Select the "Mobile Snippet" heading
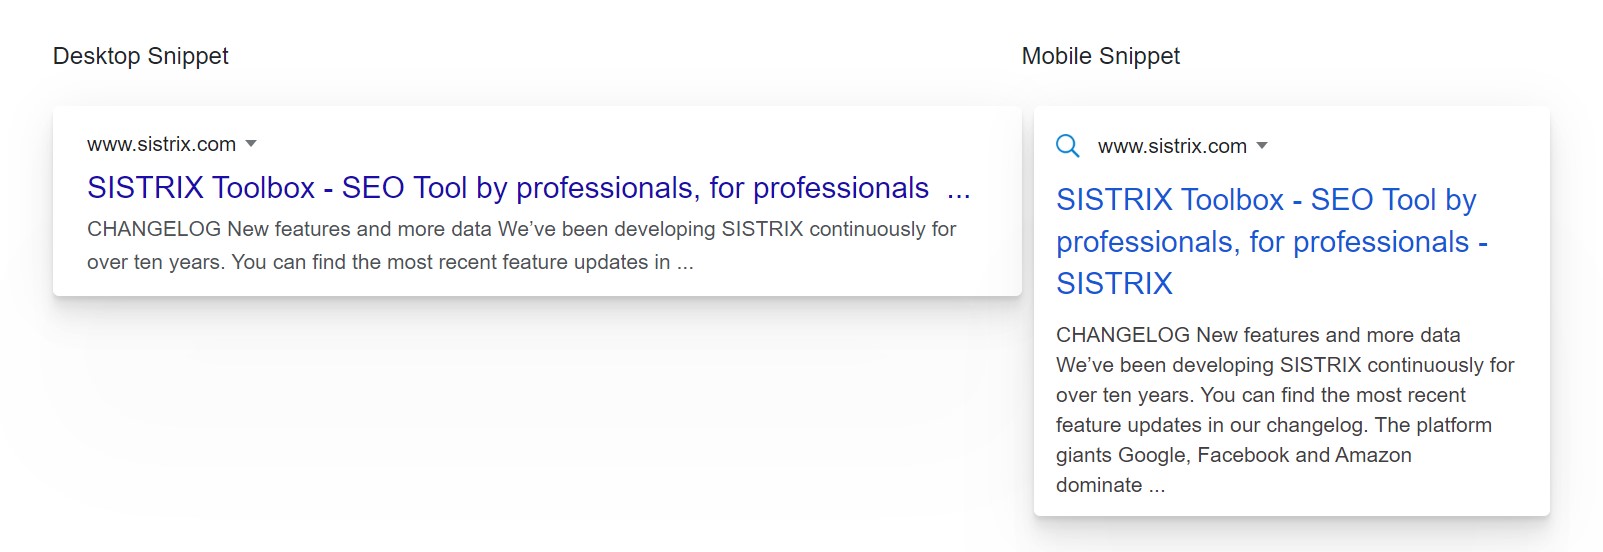The height and width of the screenshot is (552, 1603). tap(1100, 56)
